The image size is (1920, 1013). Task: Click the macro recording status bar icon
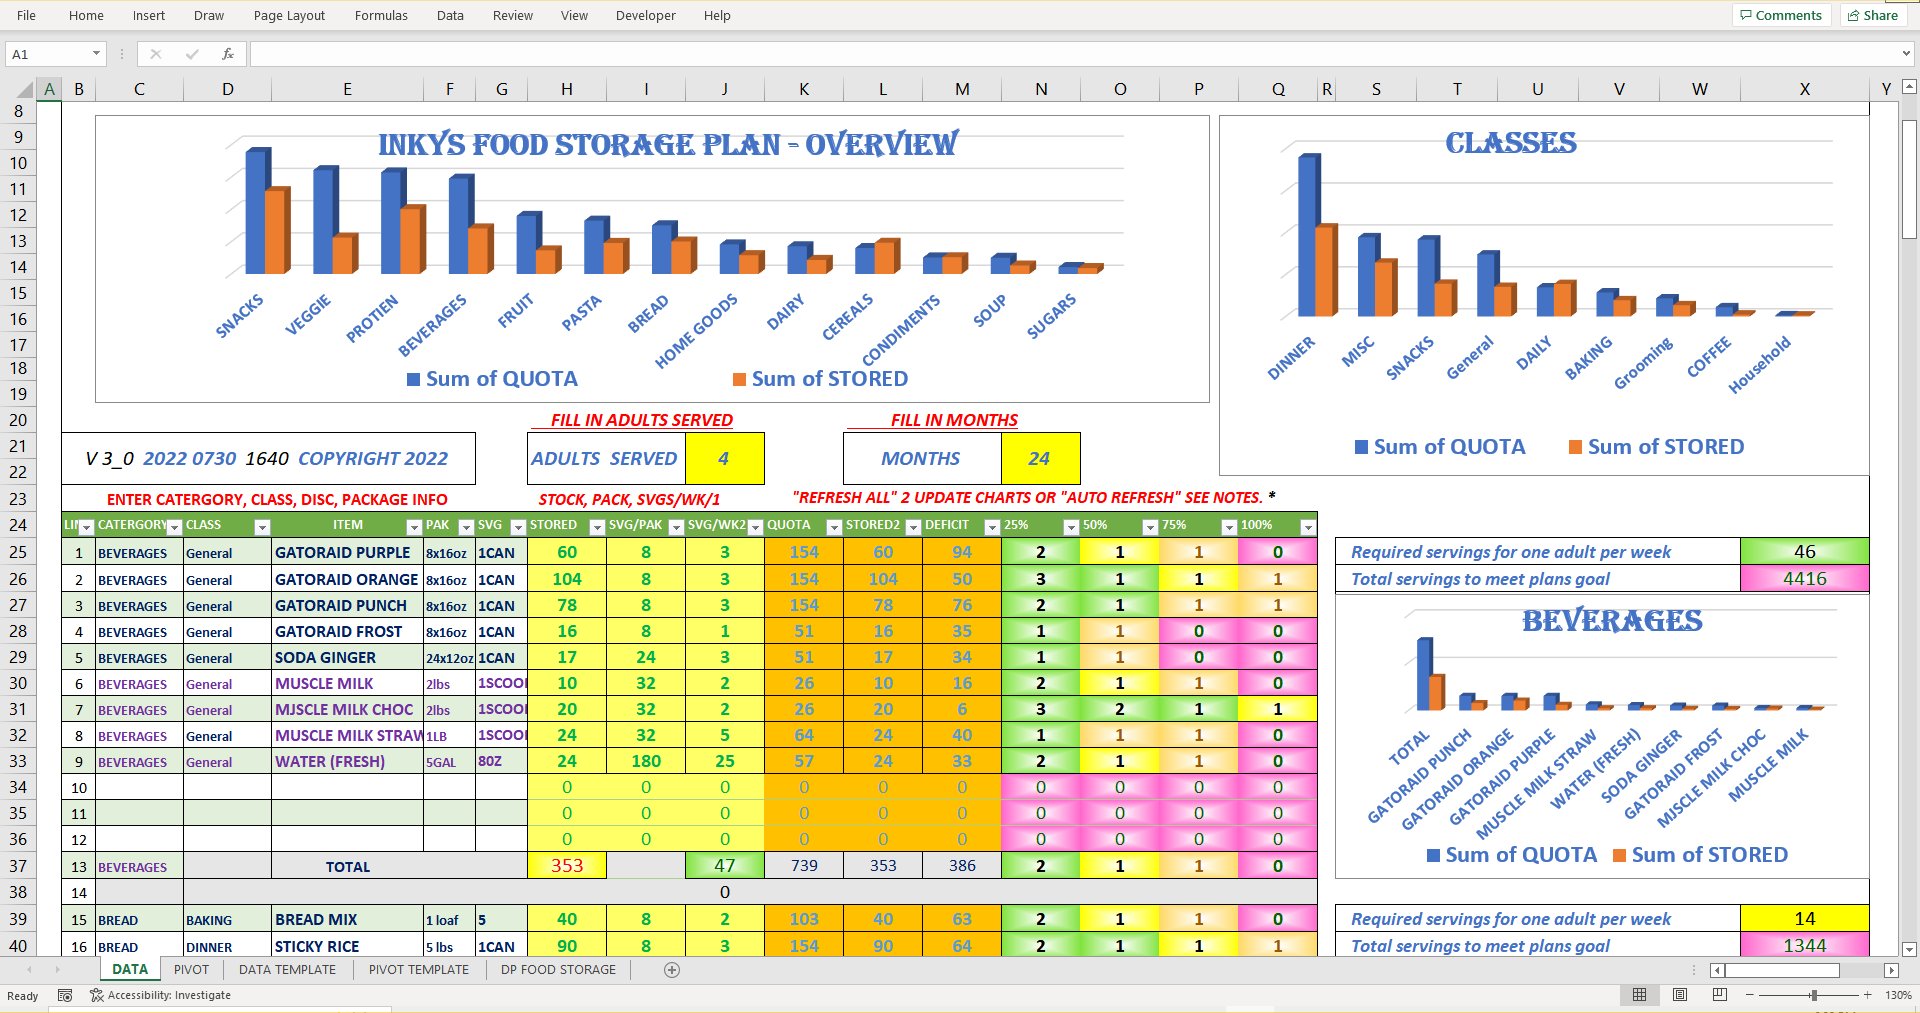click(x=65, y=996)
